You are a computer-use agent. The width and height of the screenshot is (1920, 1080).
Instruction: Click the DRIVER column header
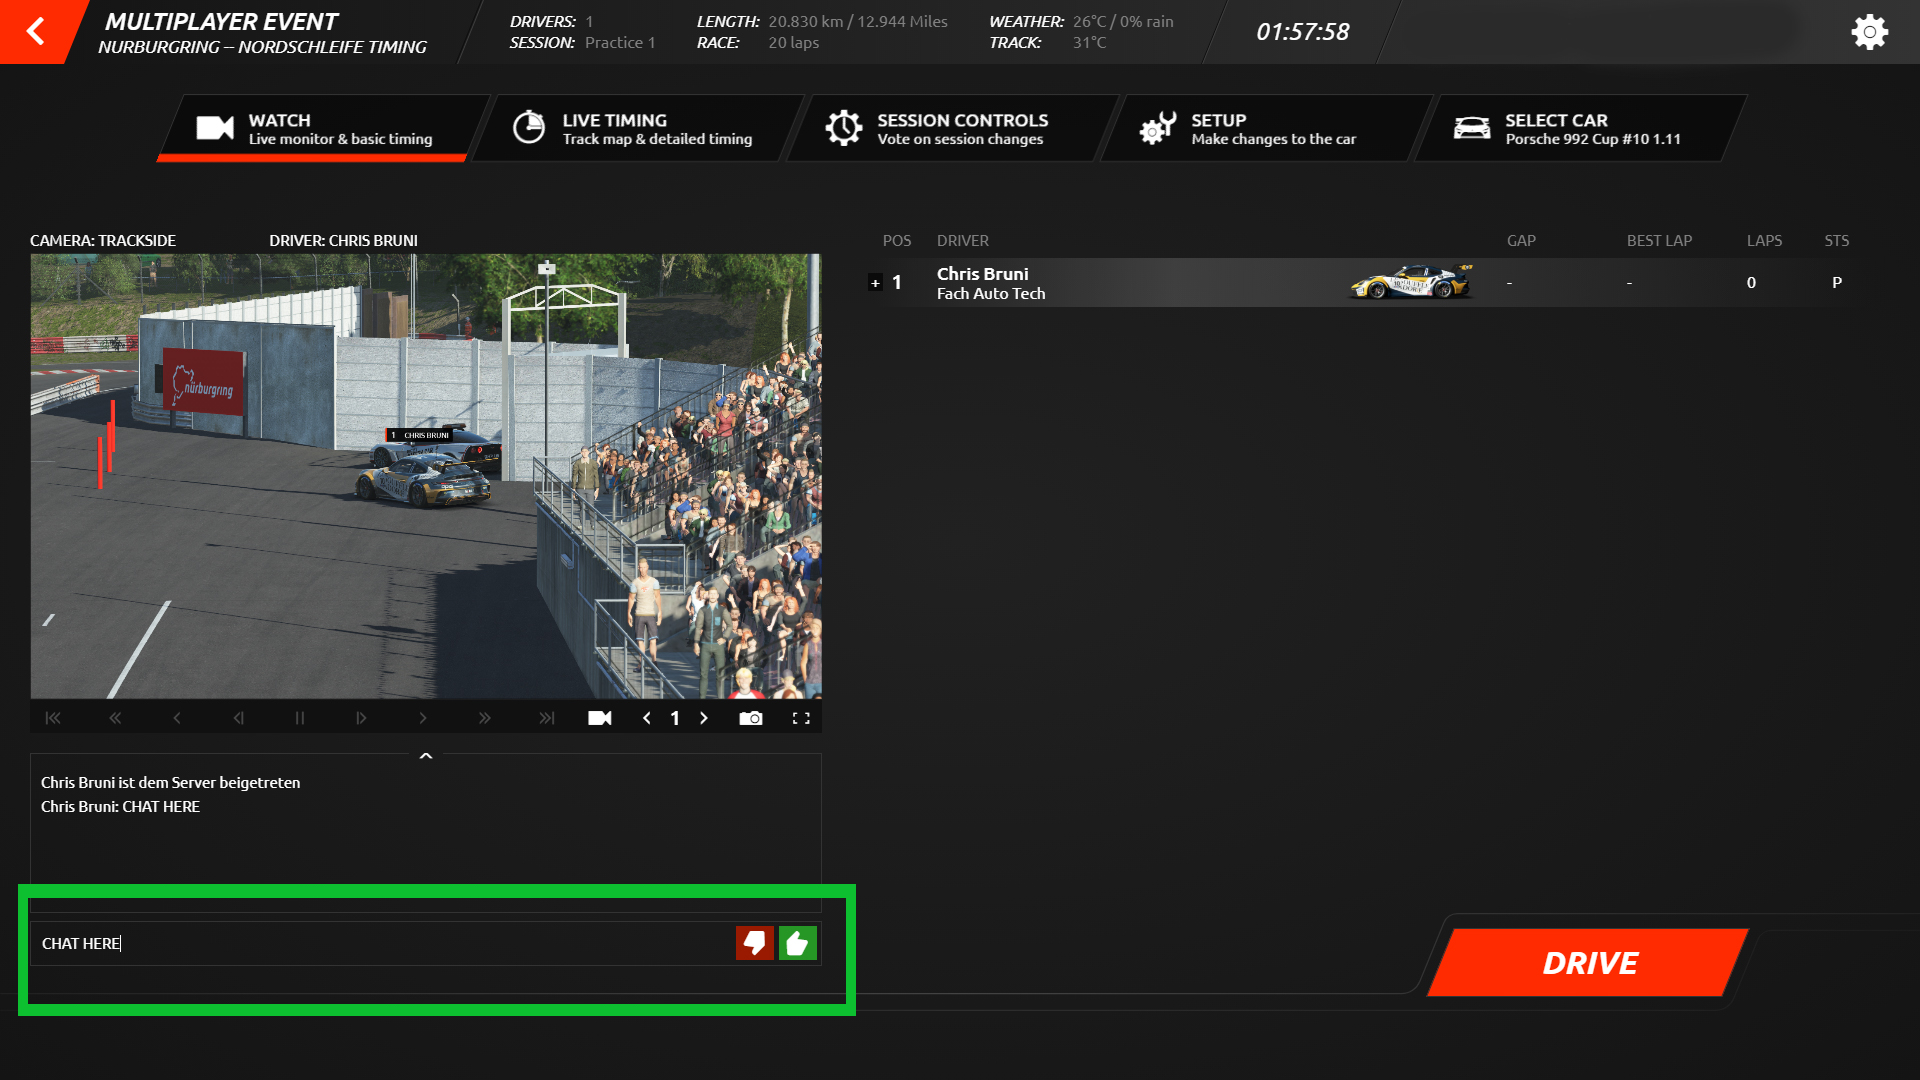(x=962, y=241)
